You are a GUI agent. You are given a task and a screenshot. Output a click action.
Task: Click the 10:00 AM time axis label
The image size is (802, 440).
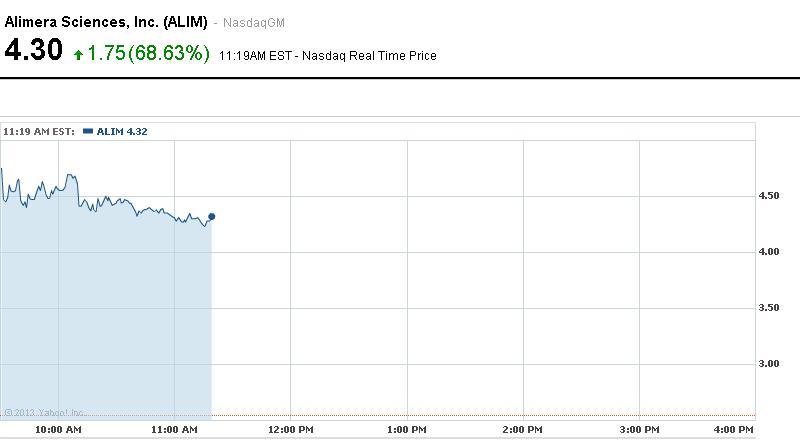click(x=58, y=430)
